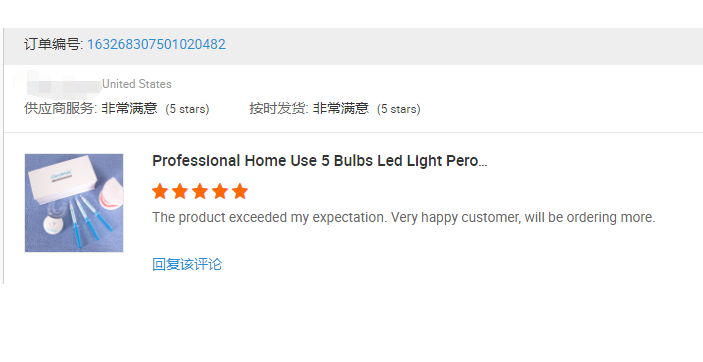This screenshot has height=362, width=703.
Task: Open order number 163268307501020482 link
Action: tap(156, 44)
